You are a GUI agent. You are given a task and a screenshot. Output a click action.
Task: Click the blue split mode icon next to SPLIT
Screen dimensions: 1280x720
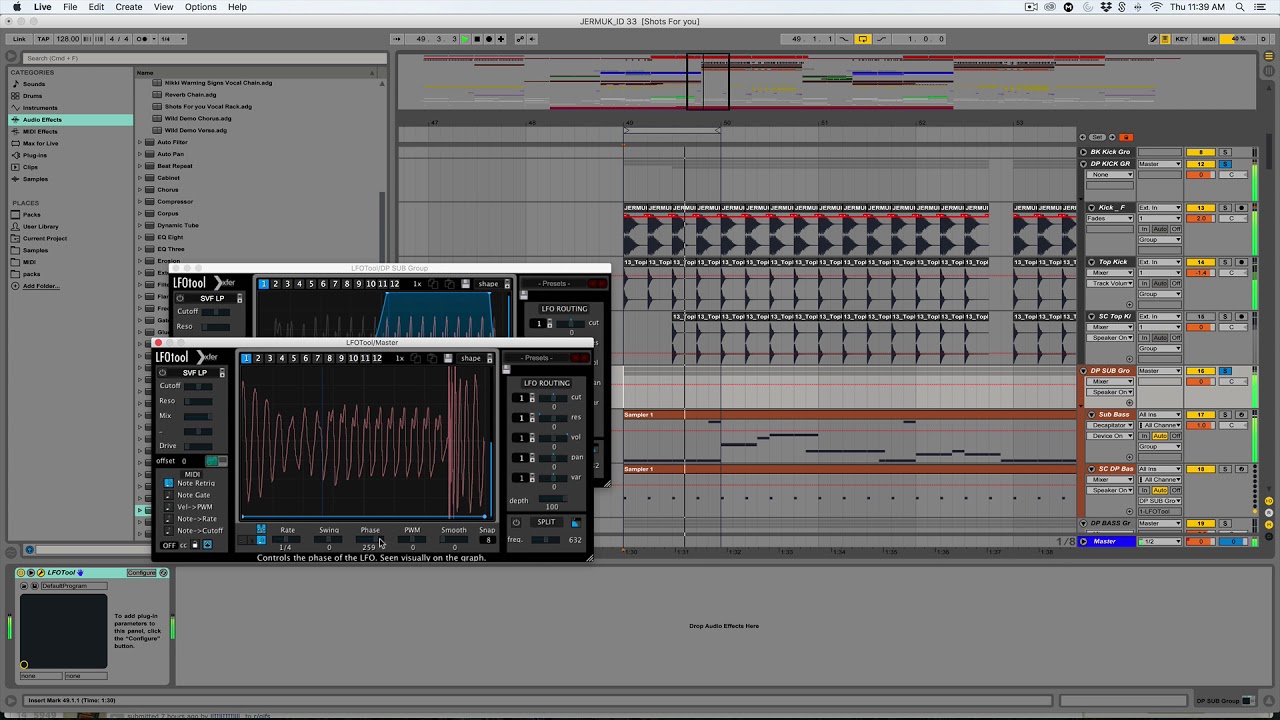pyautogui.click(x=576, y=522)
